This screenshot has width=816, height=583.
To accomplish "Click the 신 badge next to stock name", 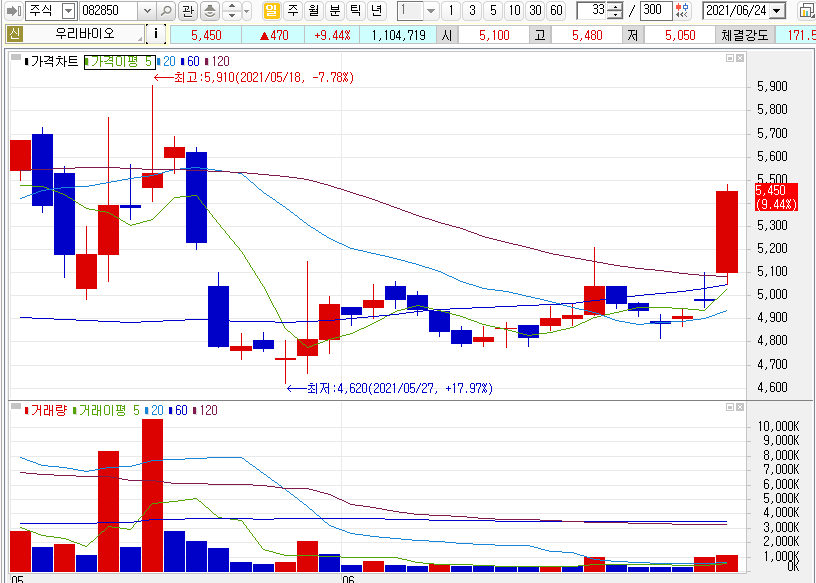I will [x=14, y=34].
